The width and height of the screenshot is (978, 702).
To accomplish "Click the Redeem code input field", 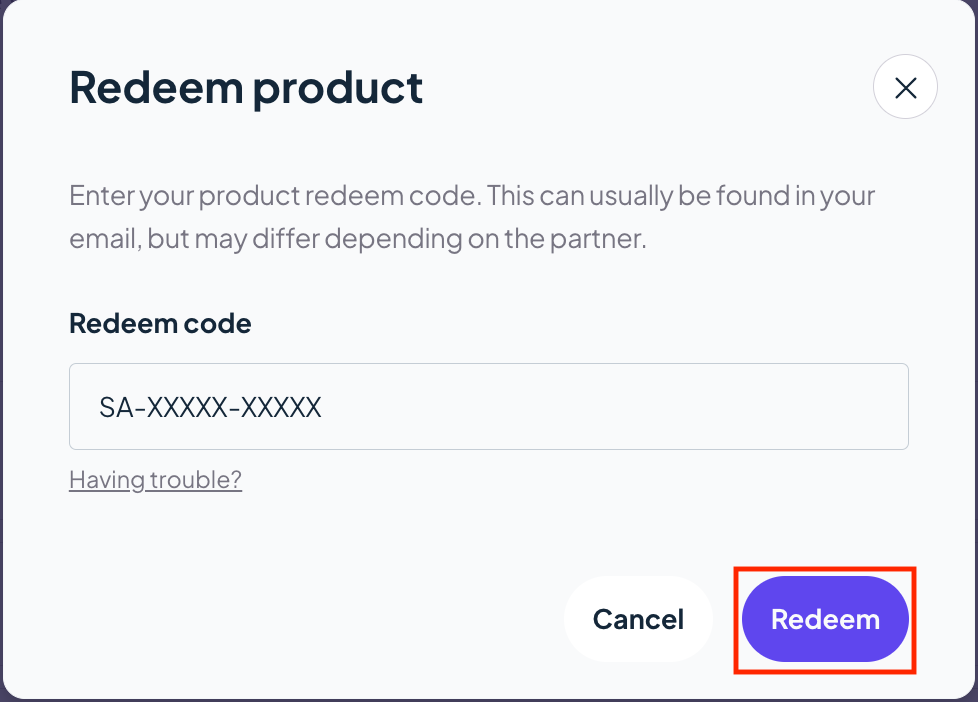I will click(488, 406).
